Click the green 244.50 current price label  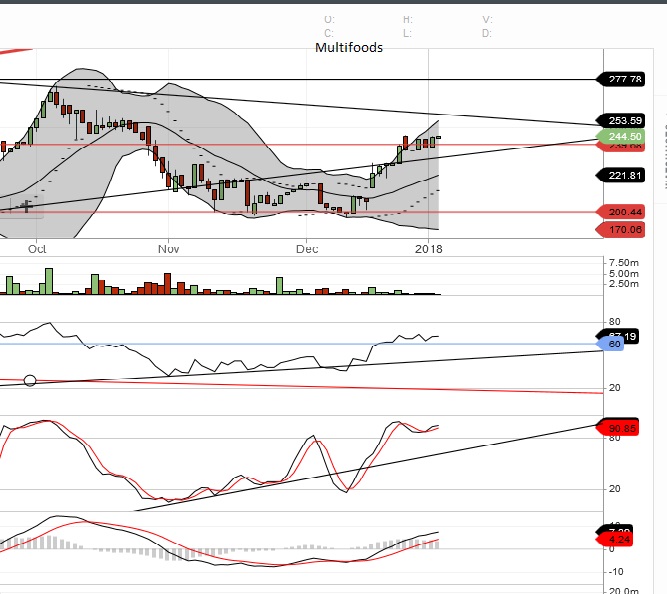[621, 137]
